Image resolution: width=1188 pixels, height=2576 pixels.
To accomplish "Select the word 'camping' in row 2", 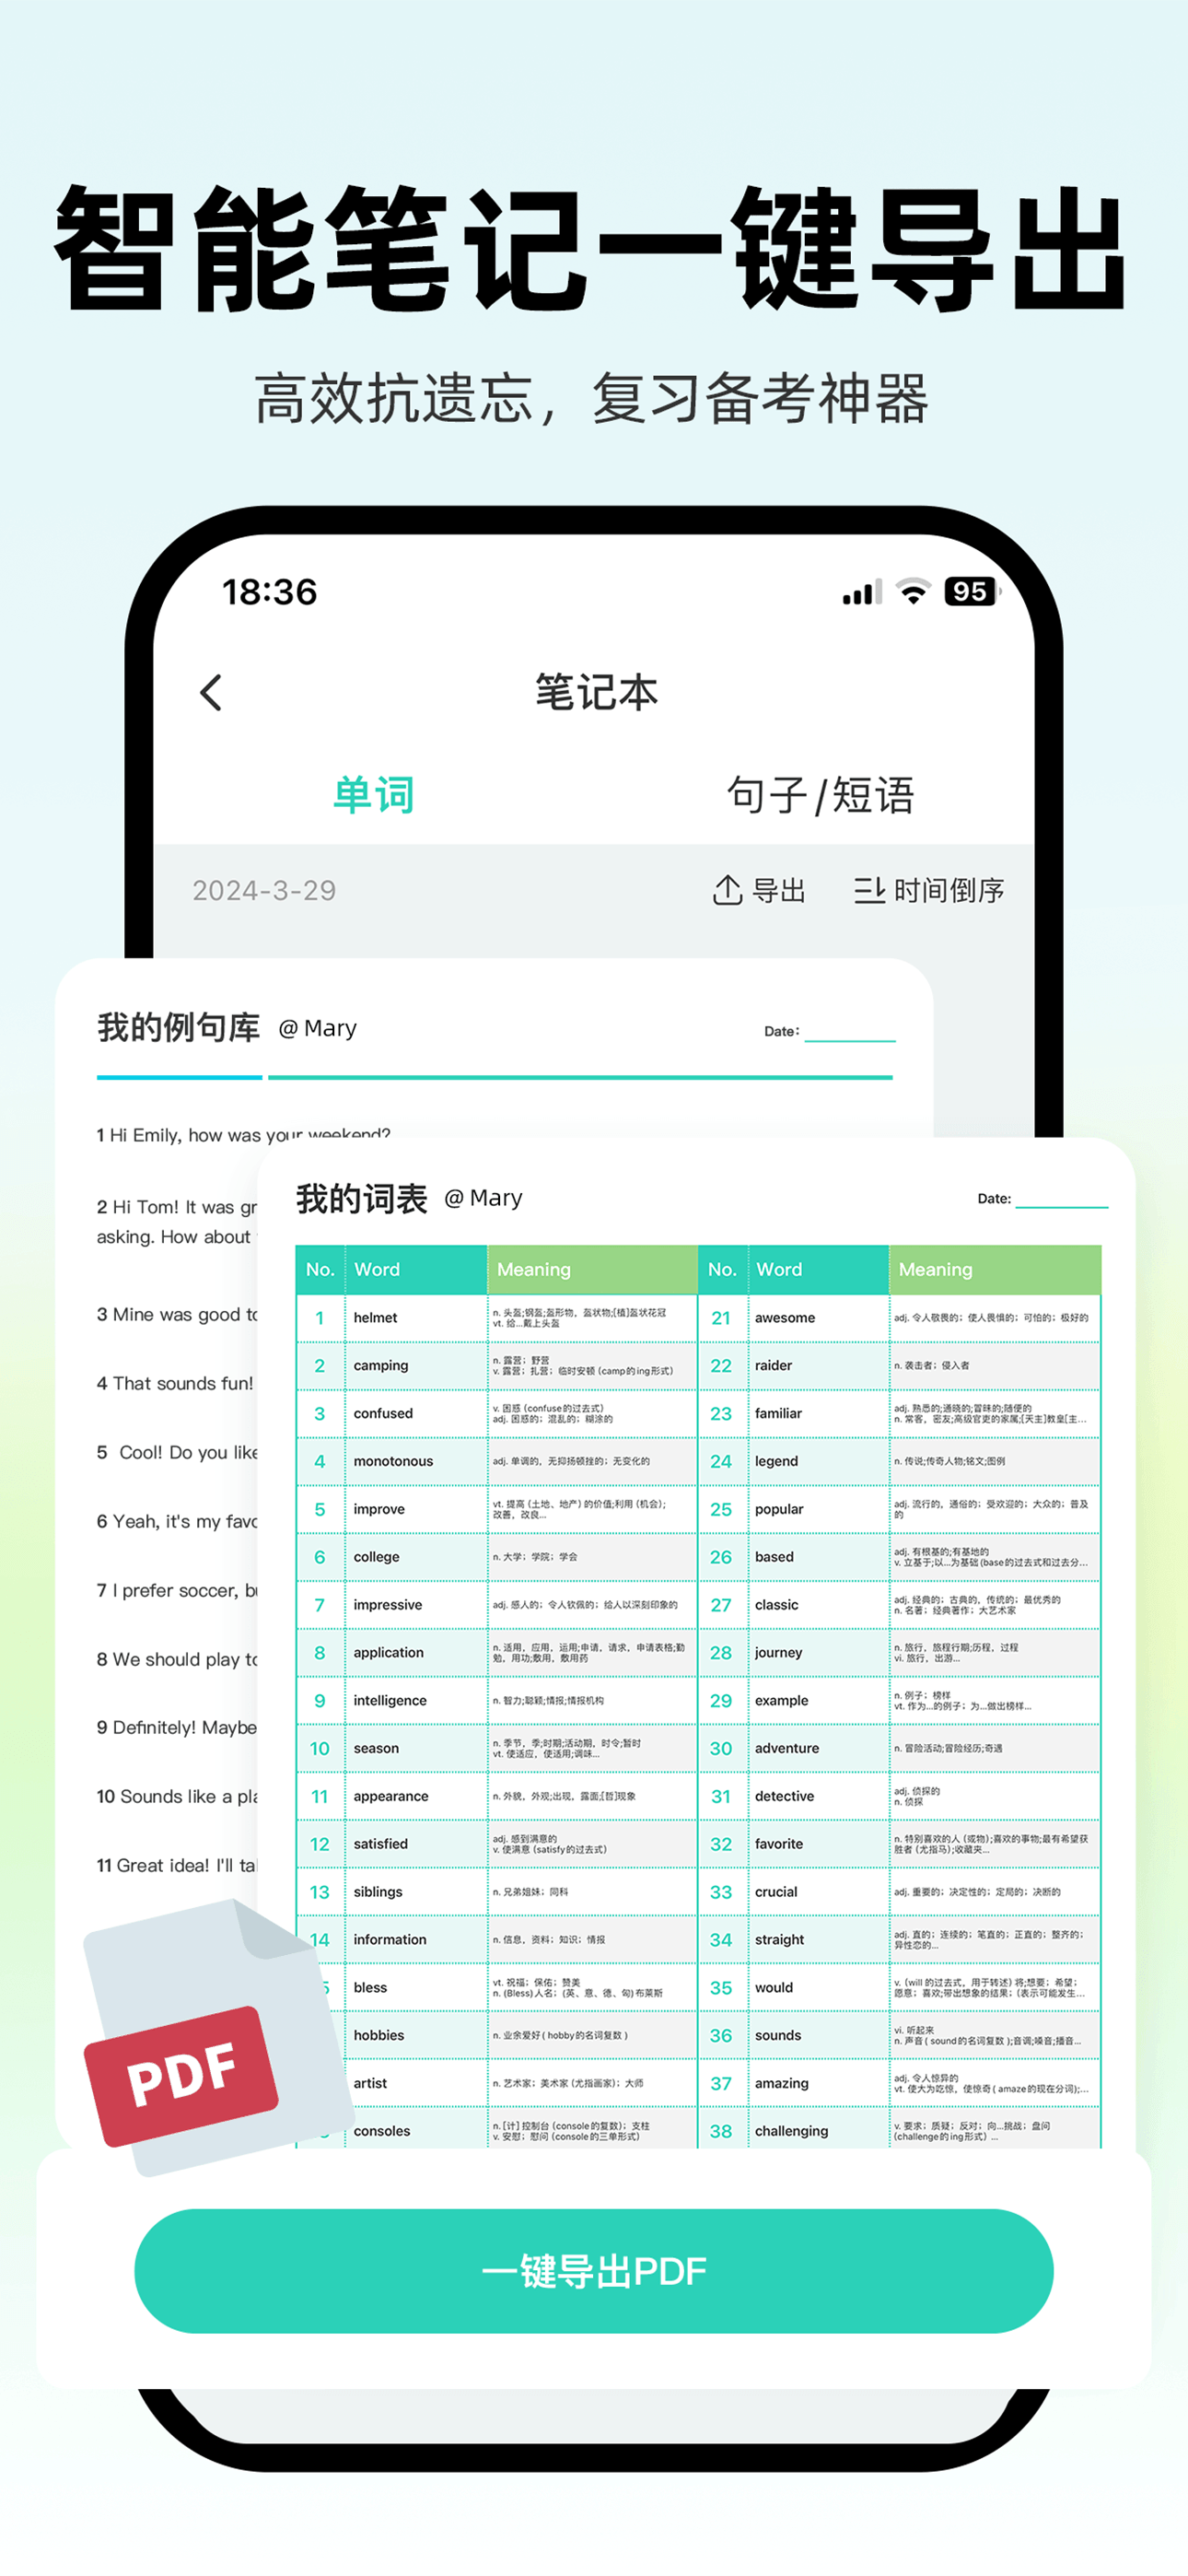I will (381, 1365).
